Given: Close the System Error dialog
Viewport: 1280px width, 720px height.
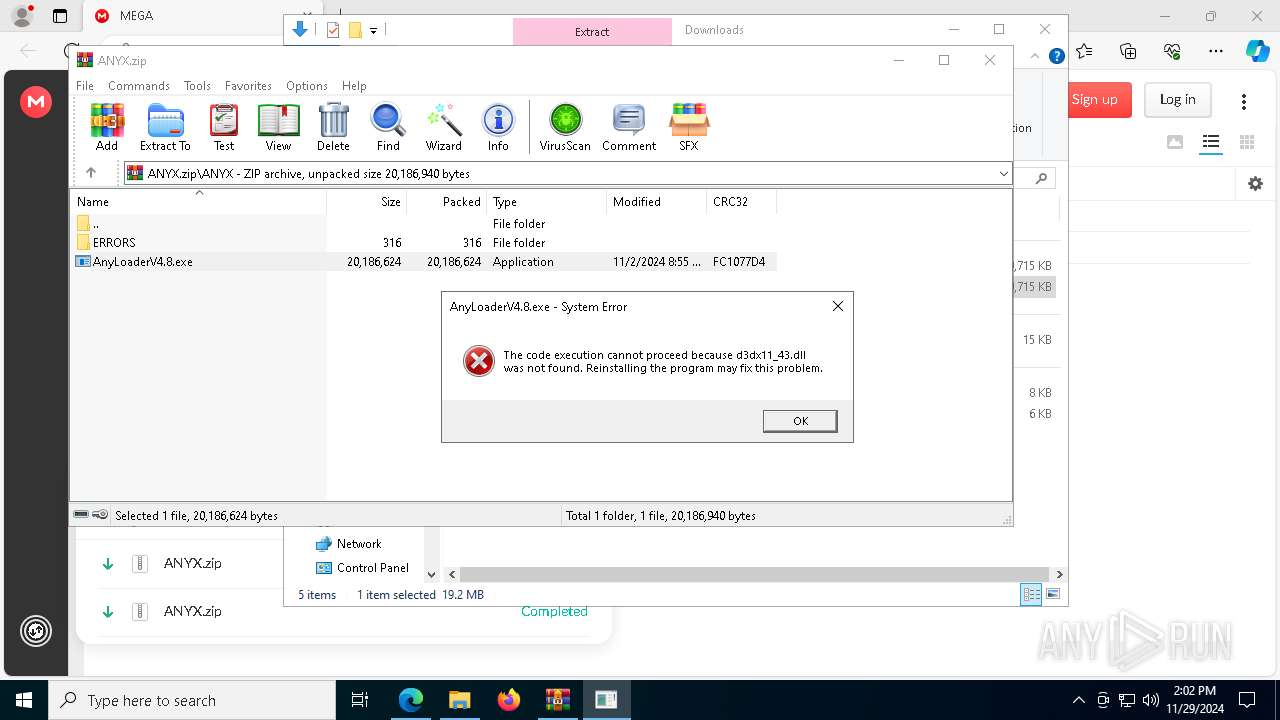Looking at the screenshot, I should pyautogui.click(x=838, y=306).
